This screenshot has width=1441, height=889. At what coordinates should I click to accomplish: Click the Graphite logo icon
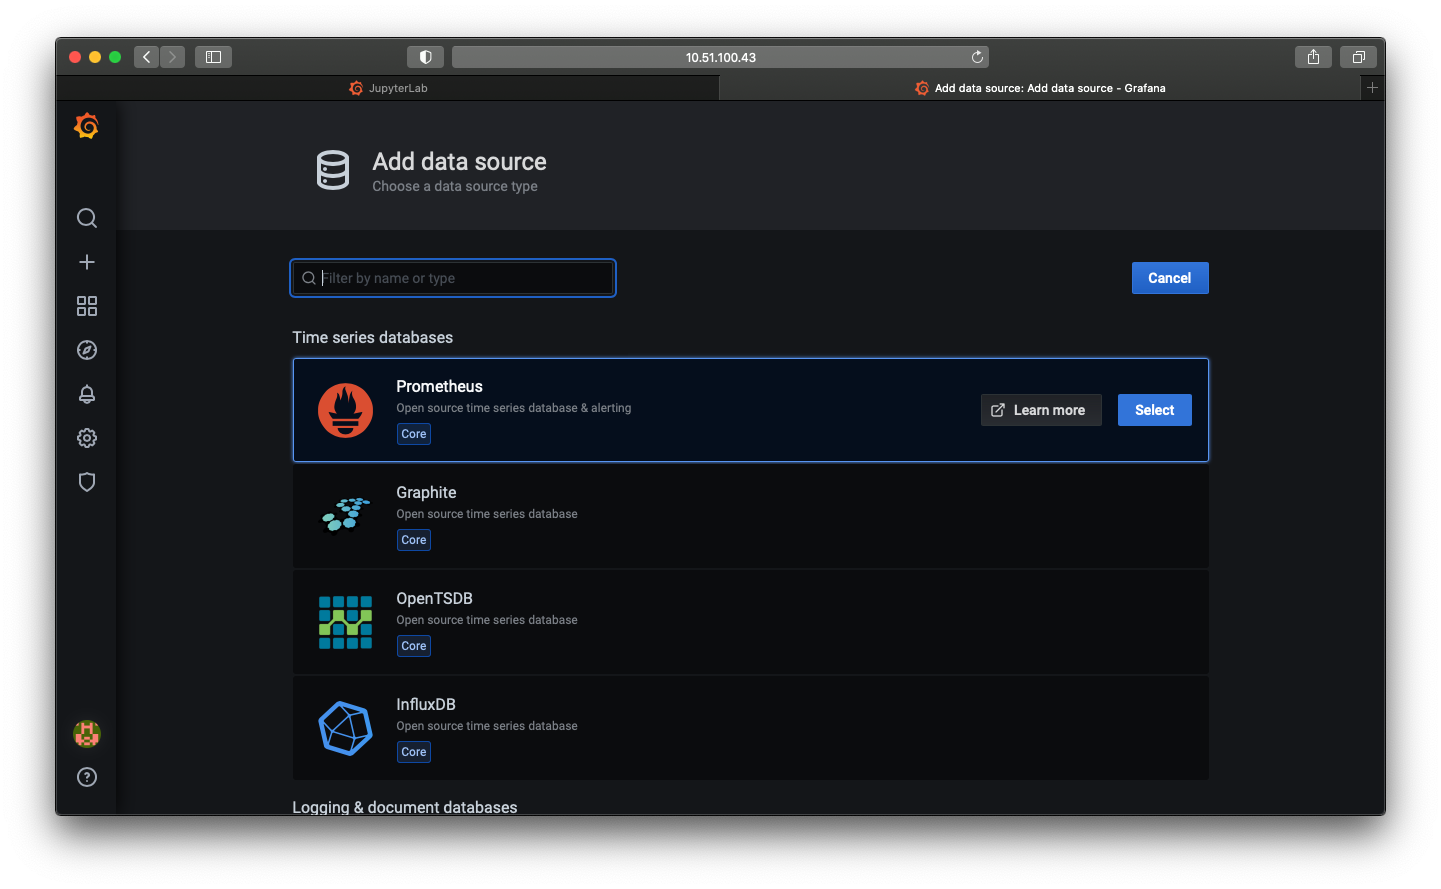345,515
